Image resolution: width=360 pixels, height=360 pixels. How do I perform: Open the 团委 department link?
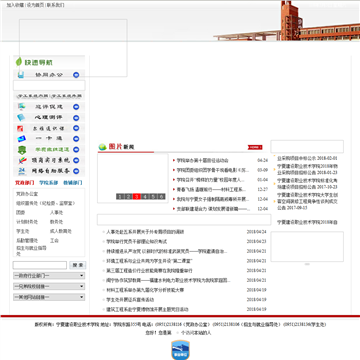click(20, 212)
